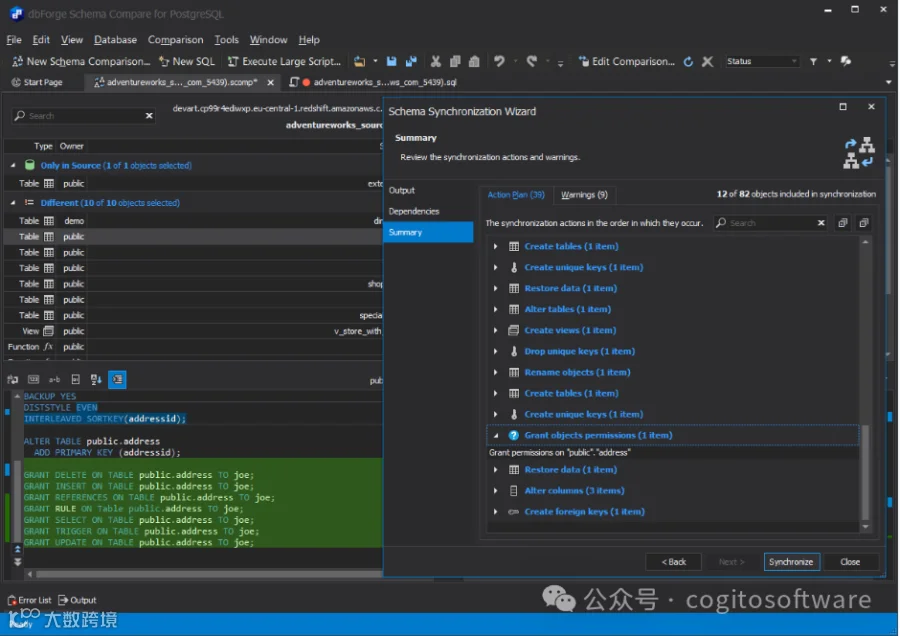Click the Close button in wizard
The height and width of the screenshot is (636, 900).
pyautogui.click(x=850, y=562)
